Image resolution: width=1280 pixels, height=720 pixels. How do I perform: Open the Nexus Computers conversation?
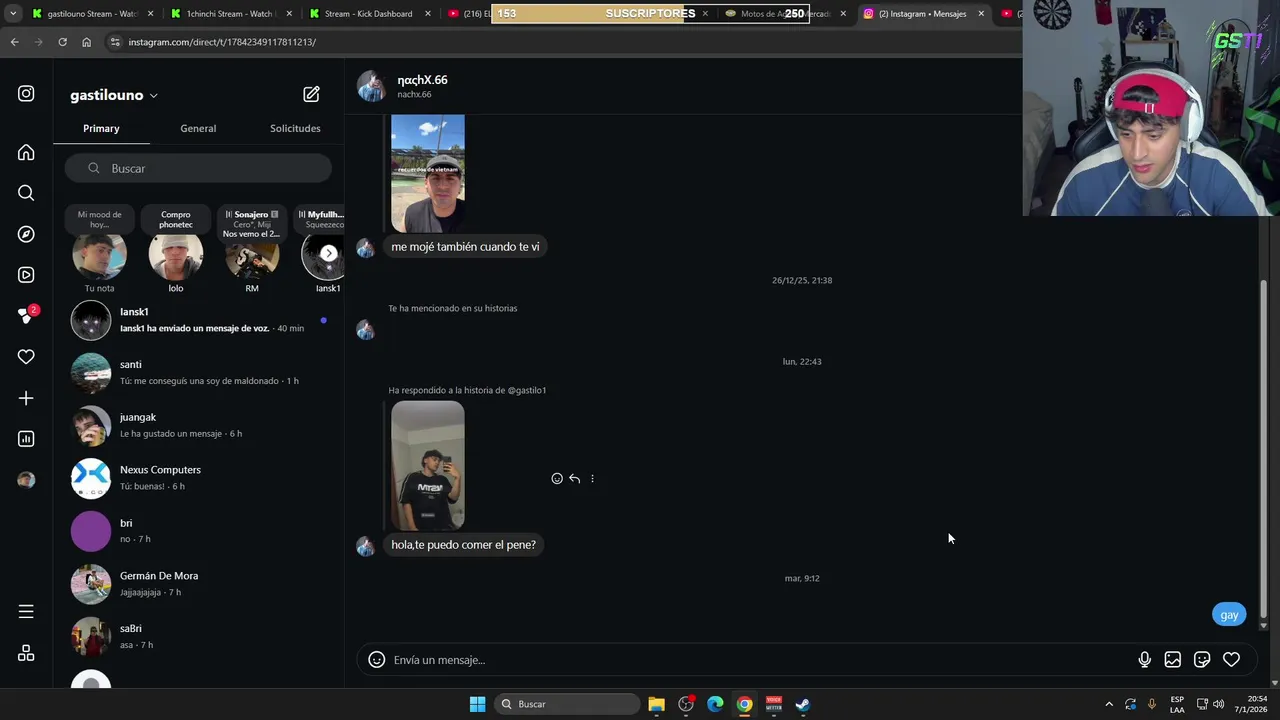click(198, 478)
